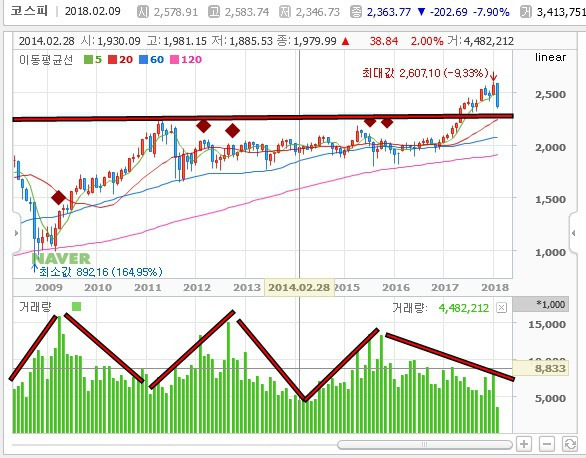Click the 2,346.73 low price value
Viewport: 586px width, 458px height.
[318, 12]
